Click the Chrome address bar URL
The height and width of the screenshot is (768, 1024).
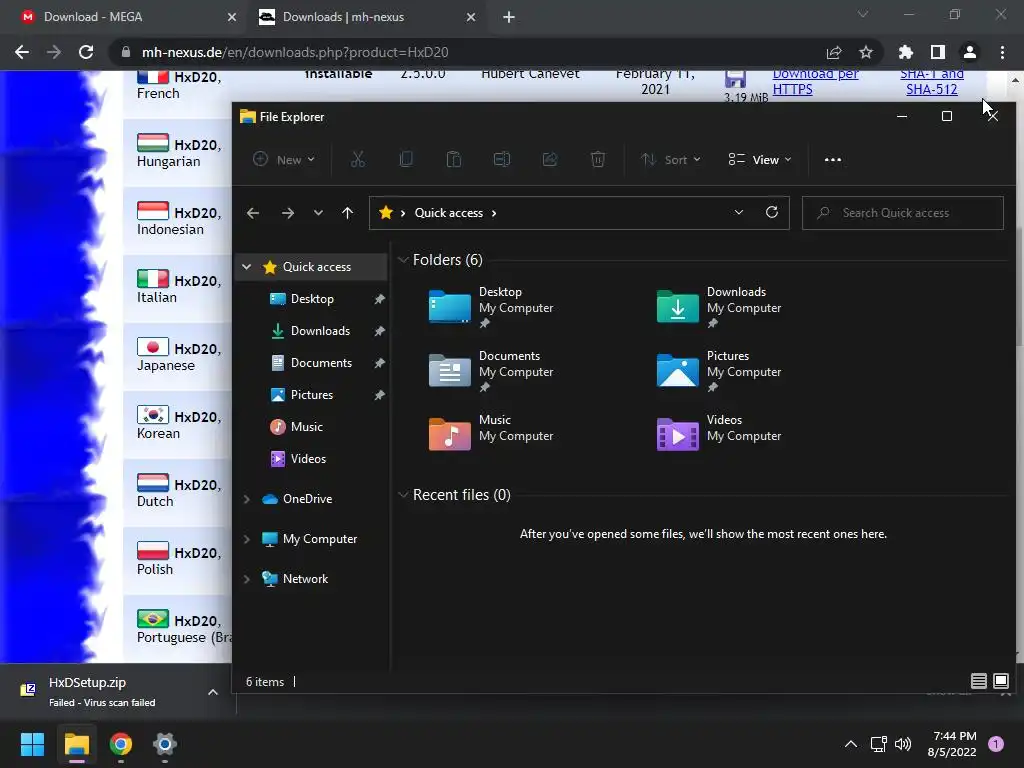click(x=295, y=52)
